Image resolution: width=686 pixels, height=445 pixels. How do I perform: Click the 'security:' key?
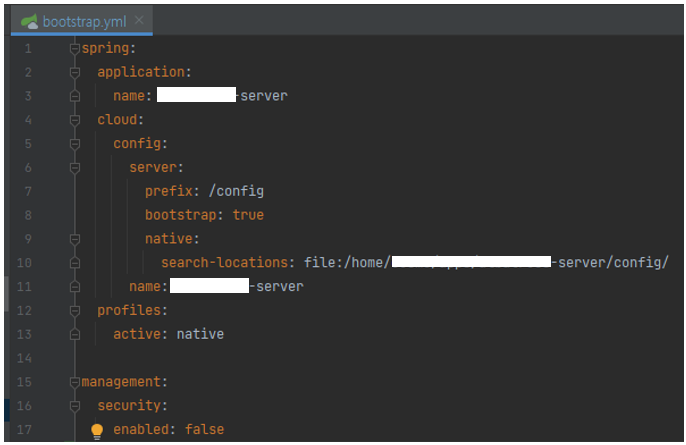(x=132, y=406)
